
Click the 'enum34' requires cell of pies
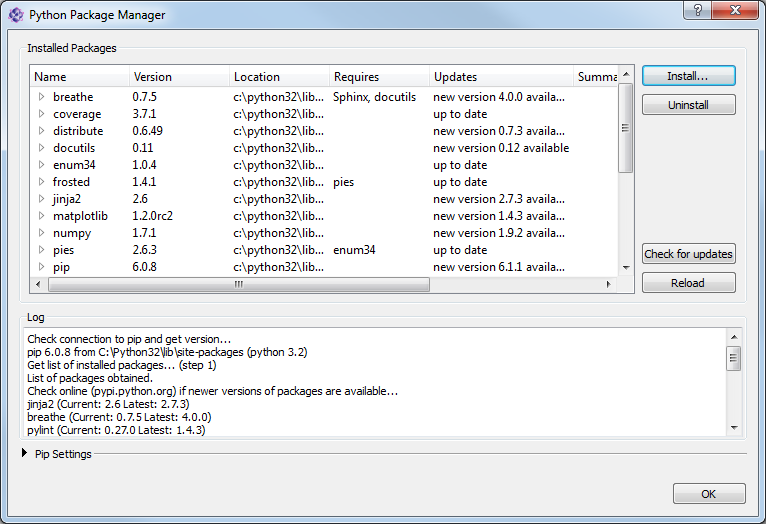pos(354,250)
